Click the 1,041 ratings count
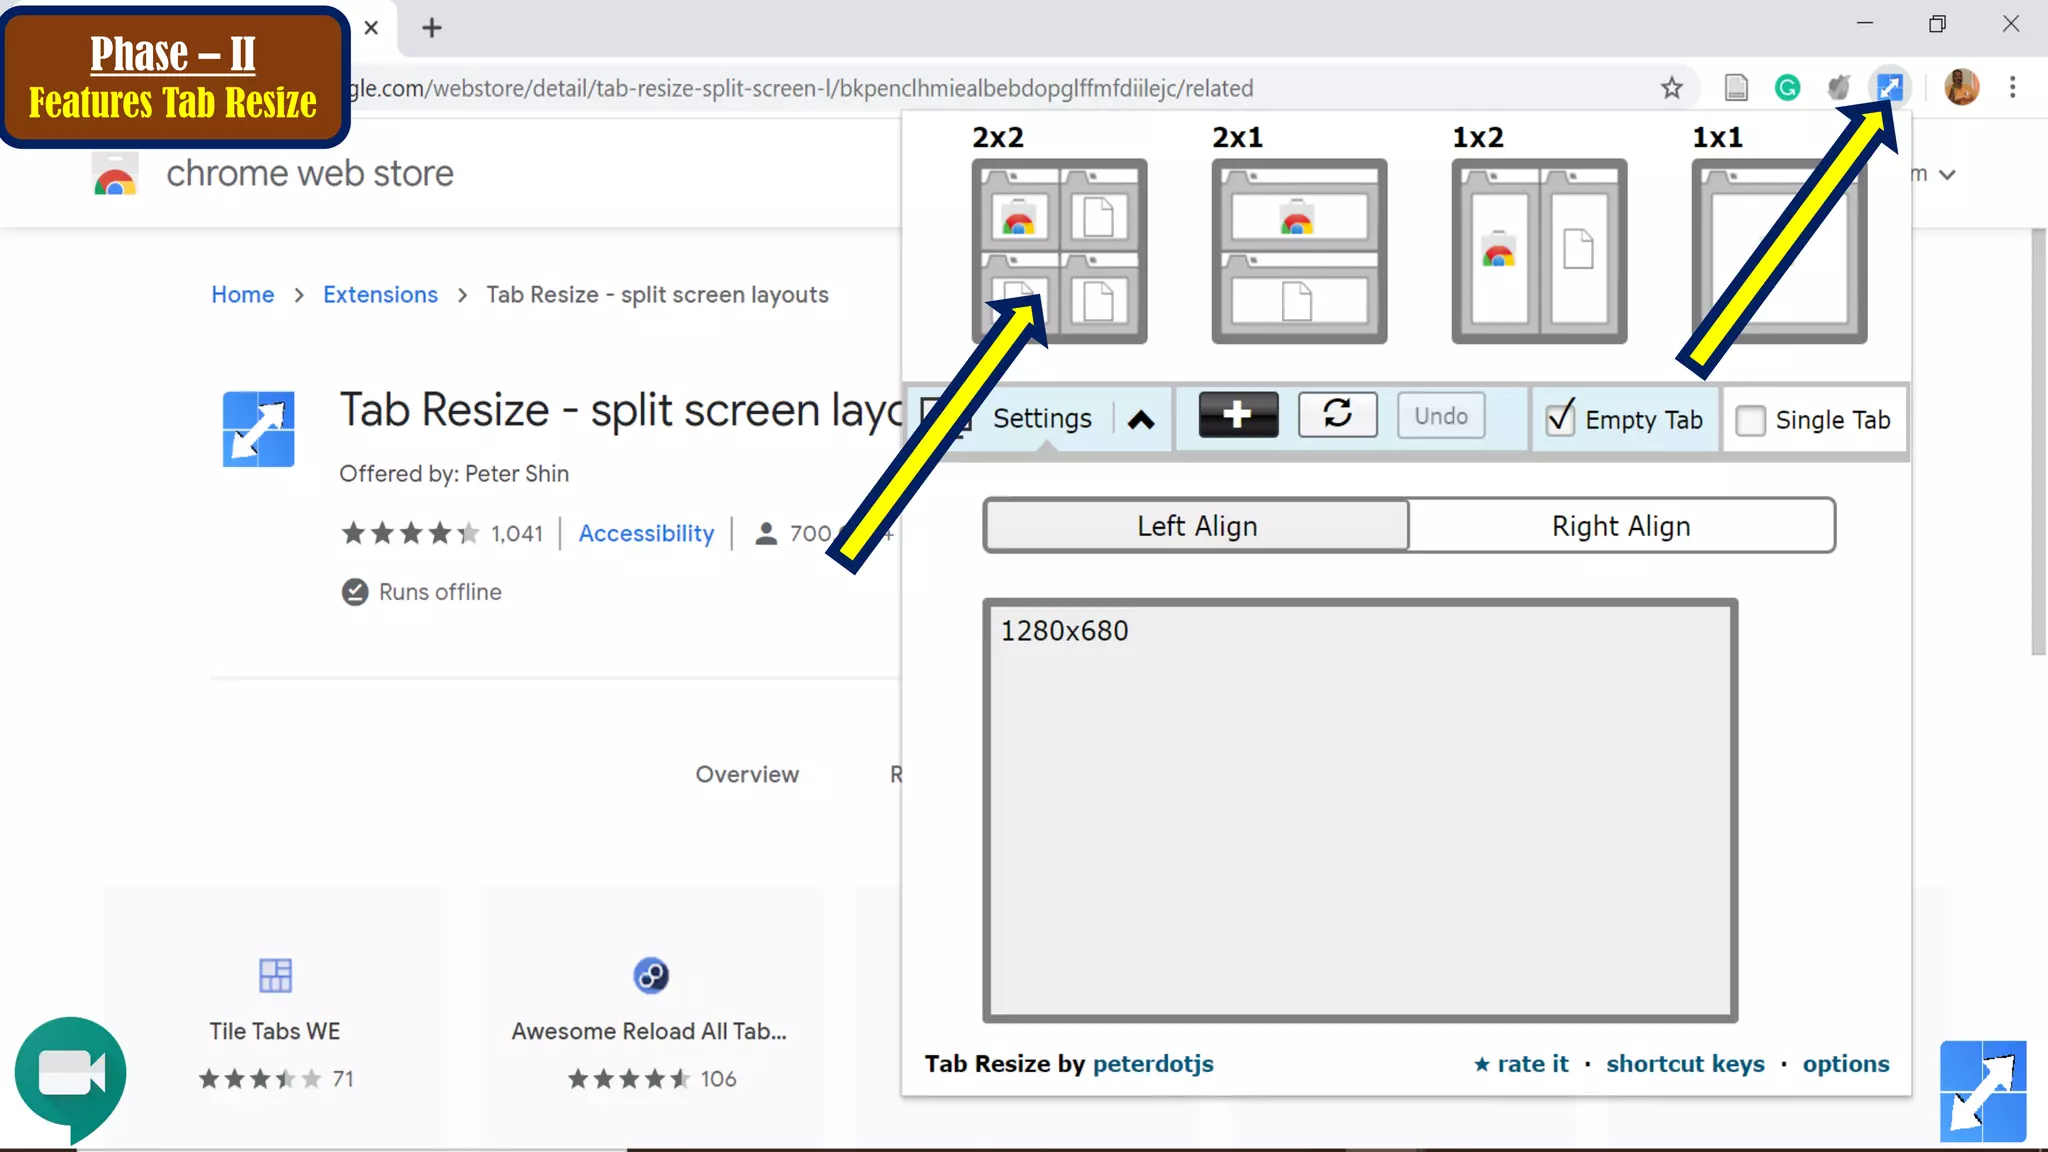 [517, 534]
